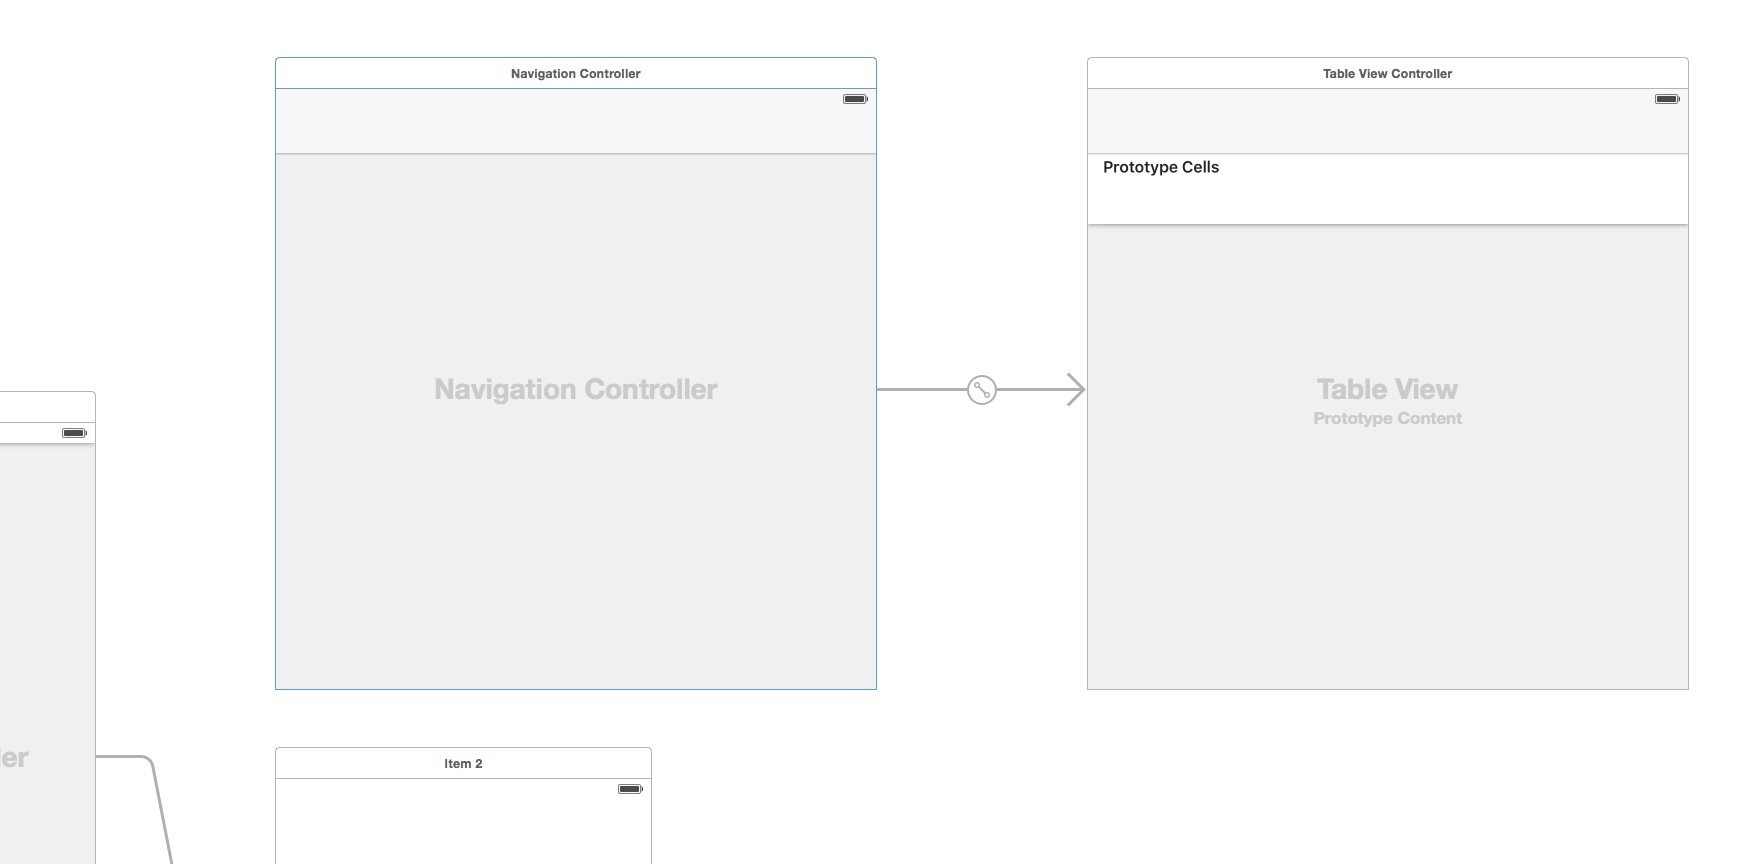Click battery icon in Table View Controller status bar
Viewport: 1748px width, 864px height.
pos(1667,99)
